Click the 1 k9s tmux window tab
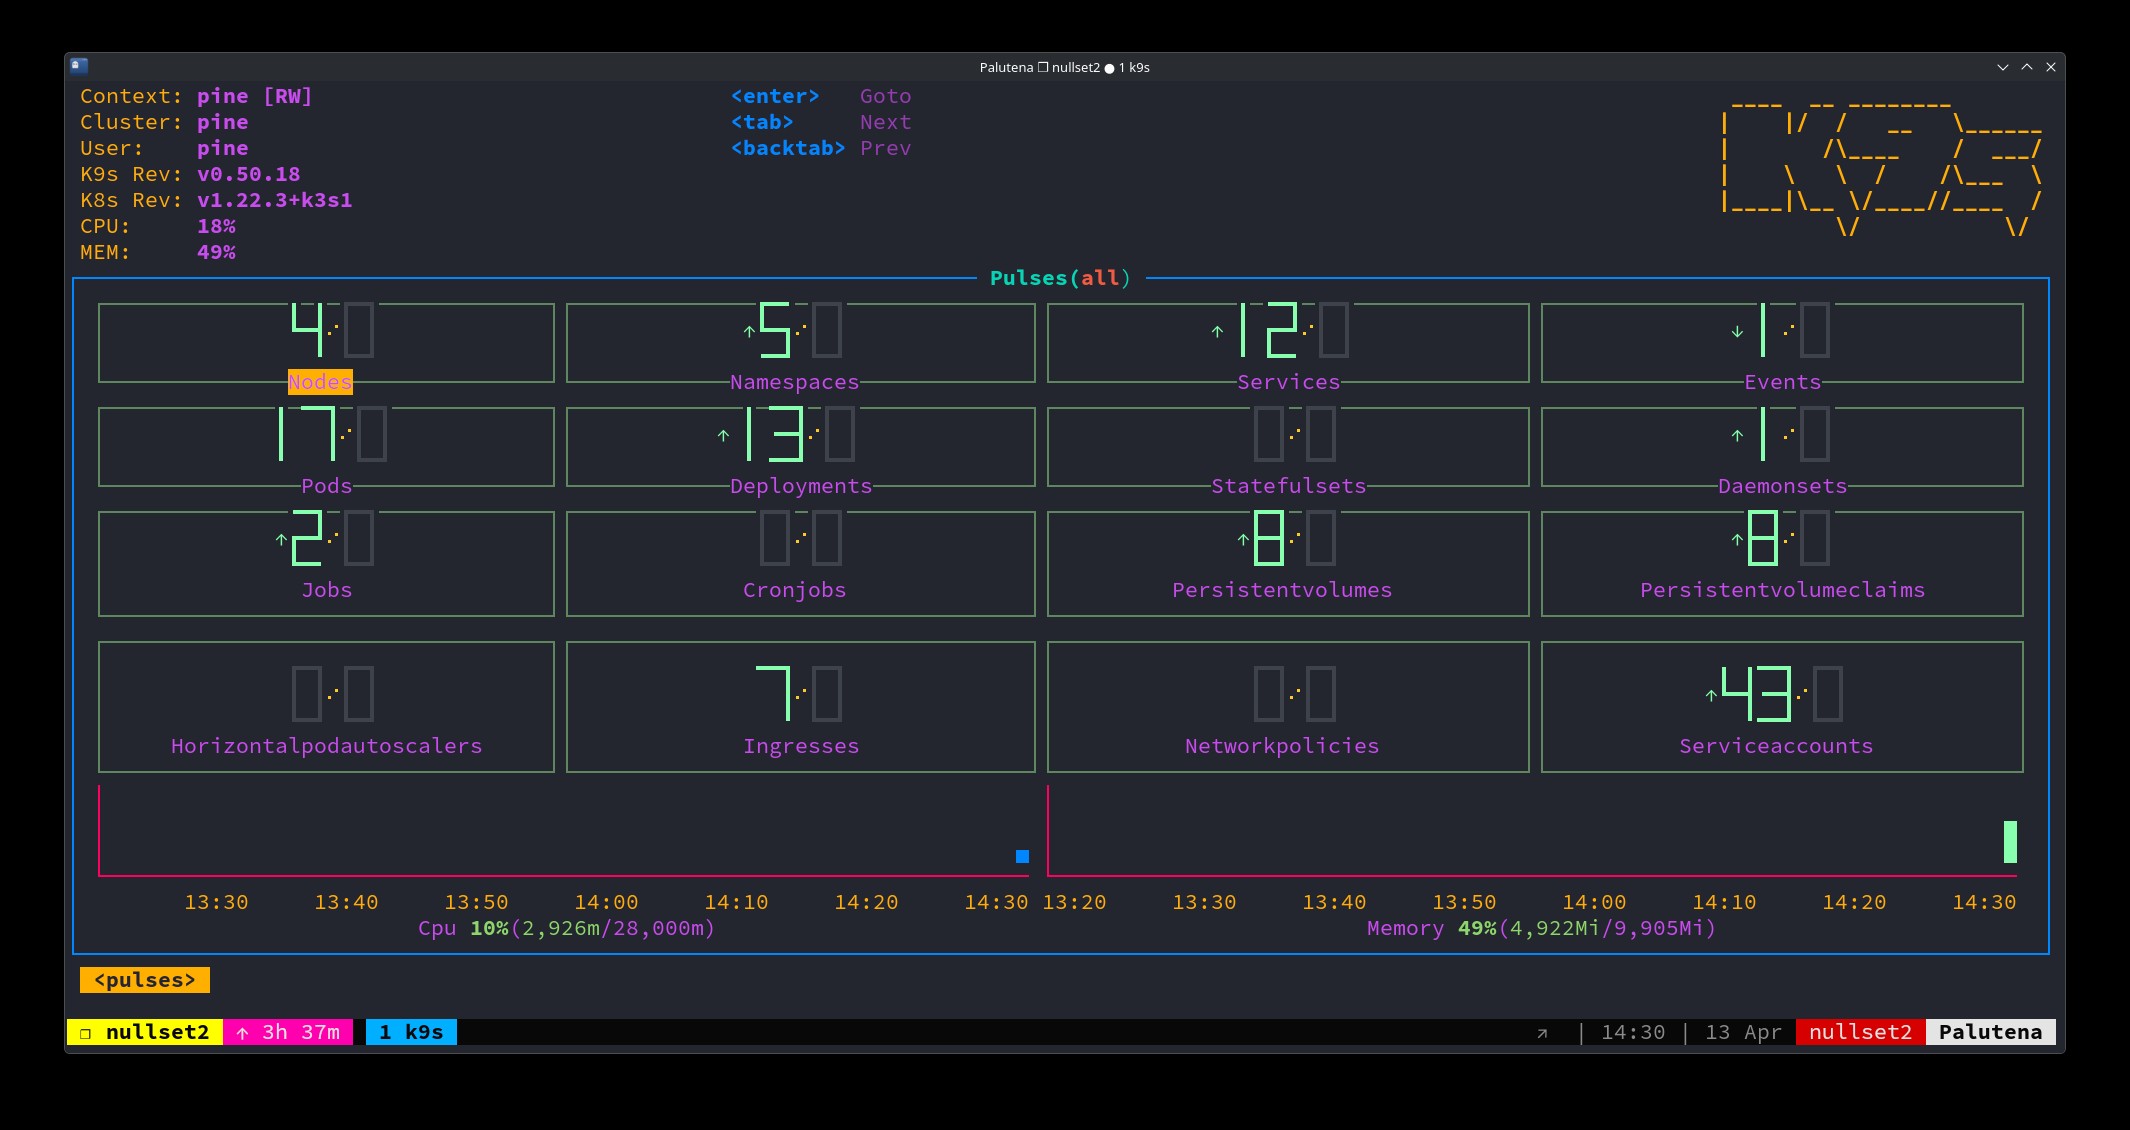The image size is (2130, 1130). (x=411, y=1032)
